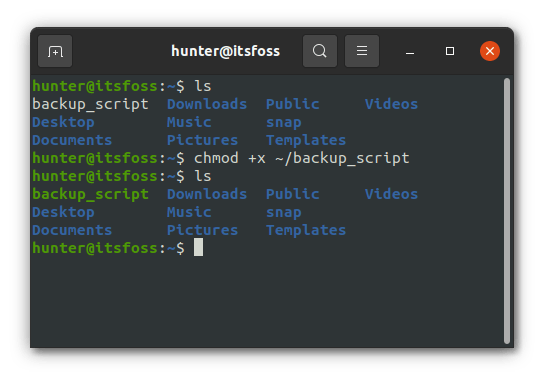Close the terminal window
548x385 pixels.
pos(490,51)
